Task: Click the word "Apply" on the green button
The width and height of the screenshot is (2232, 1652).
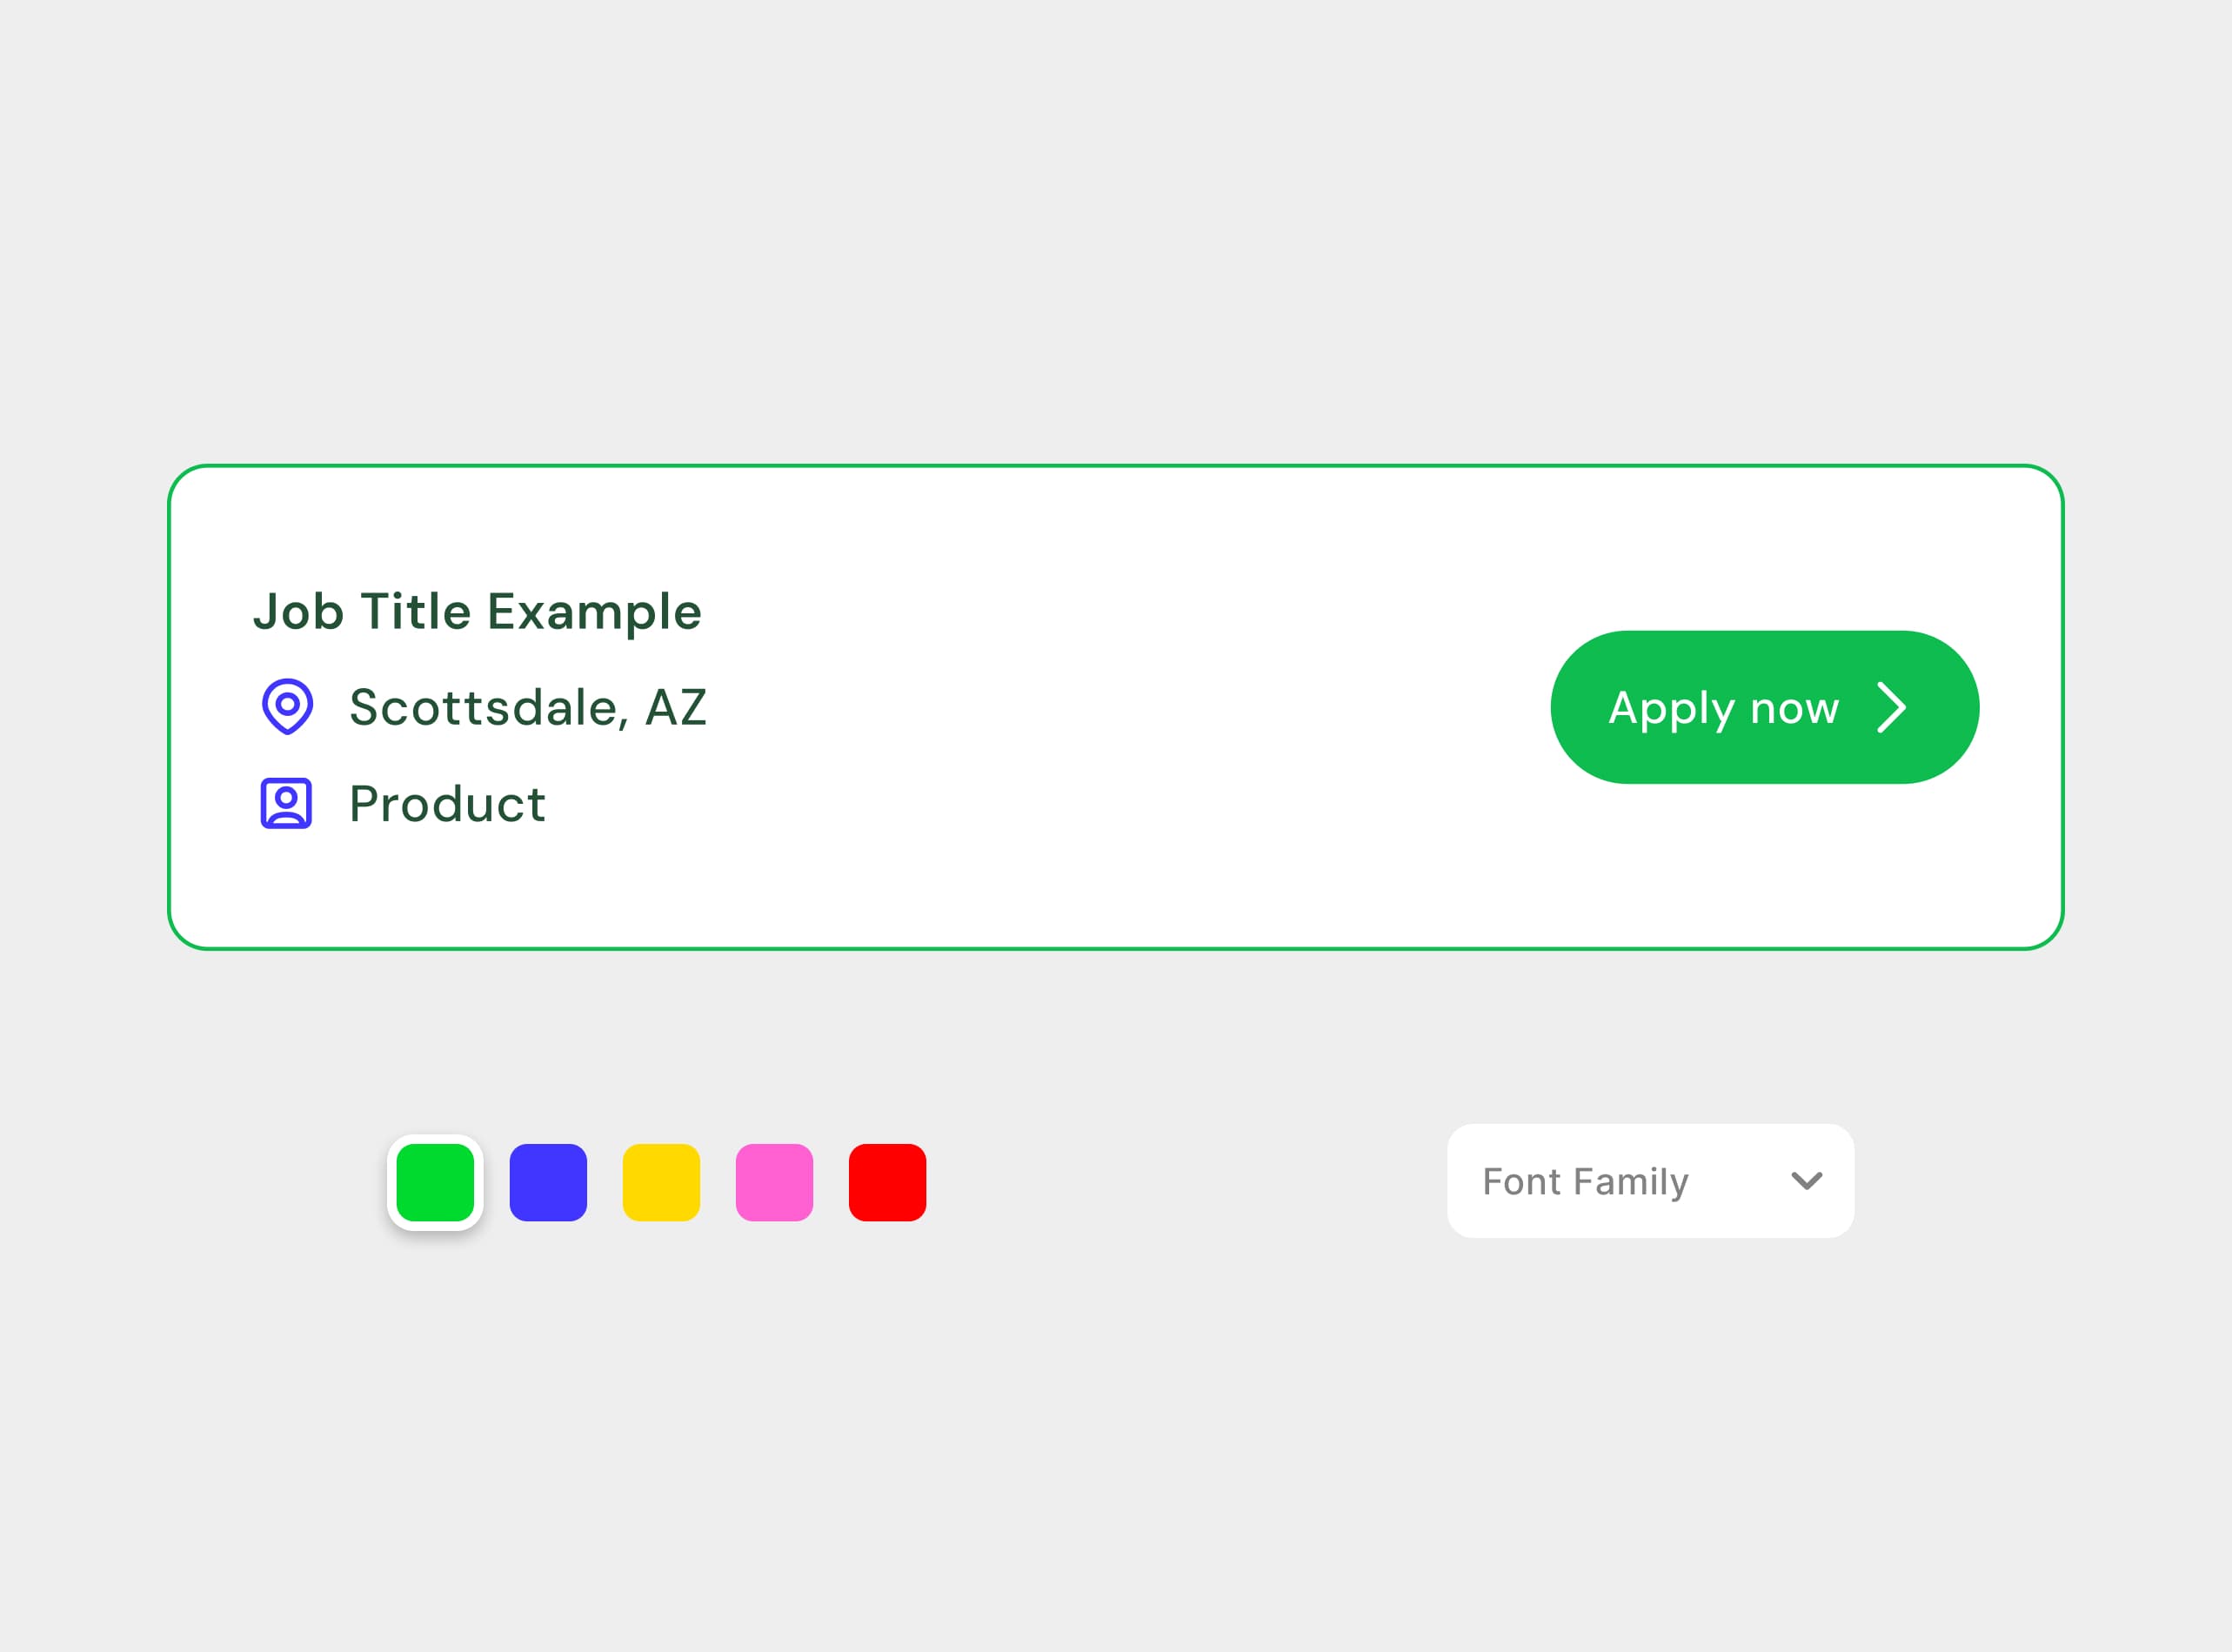Action: (x=1670, y=708)
